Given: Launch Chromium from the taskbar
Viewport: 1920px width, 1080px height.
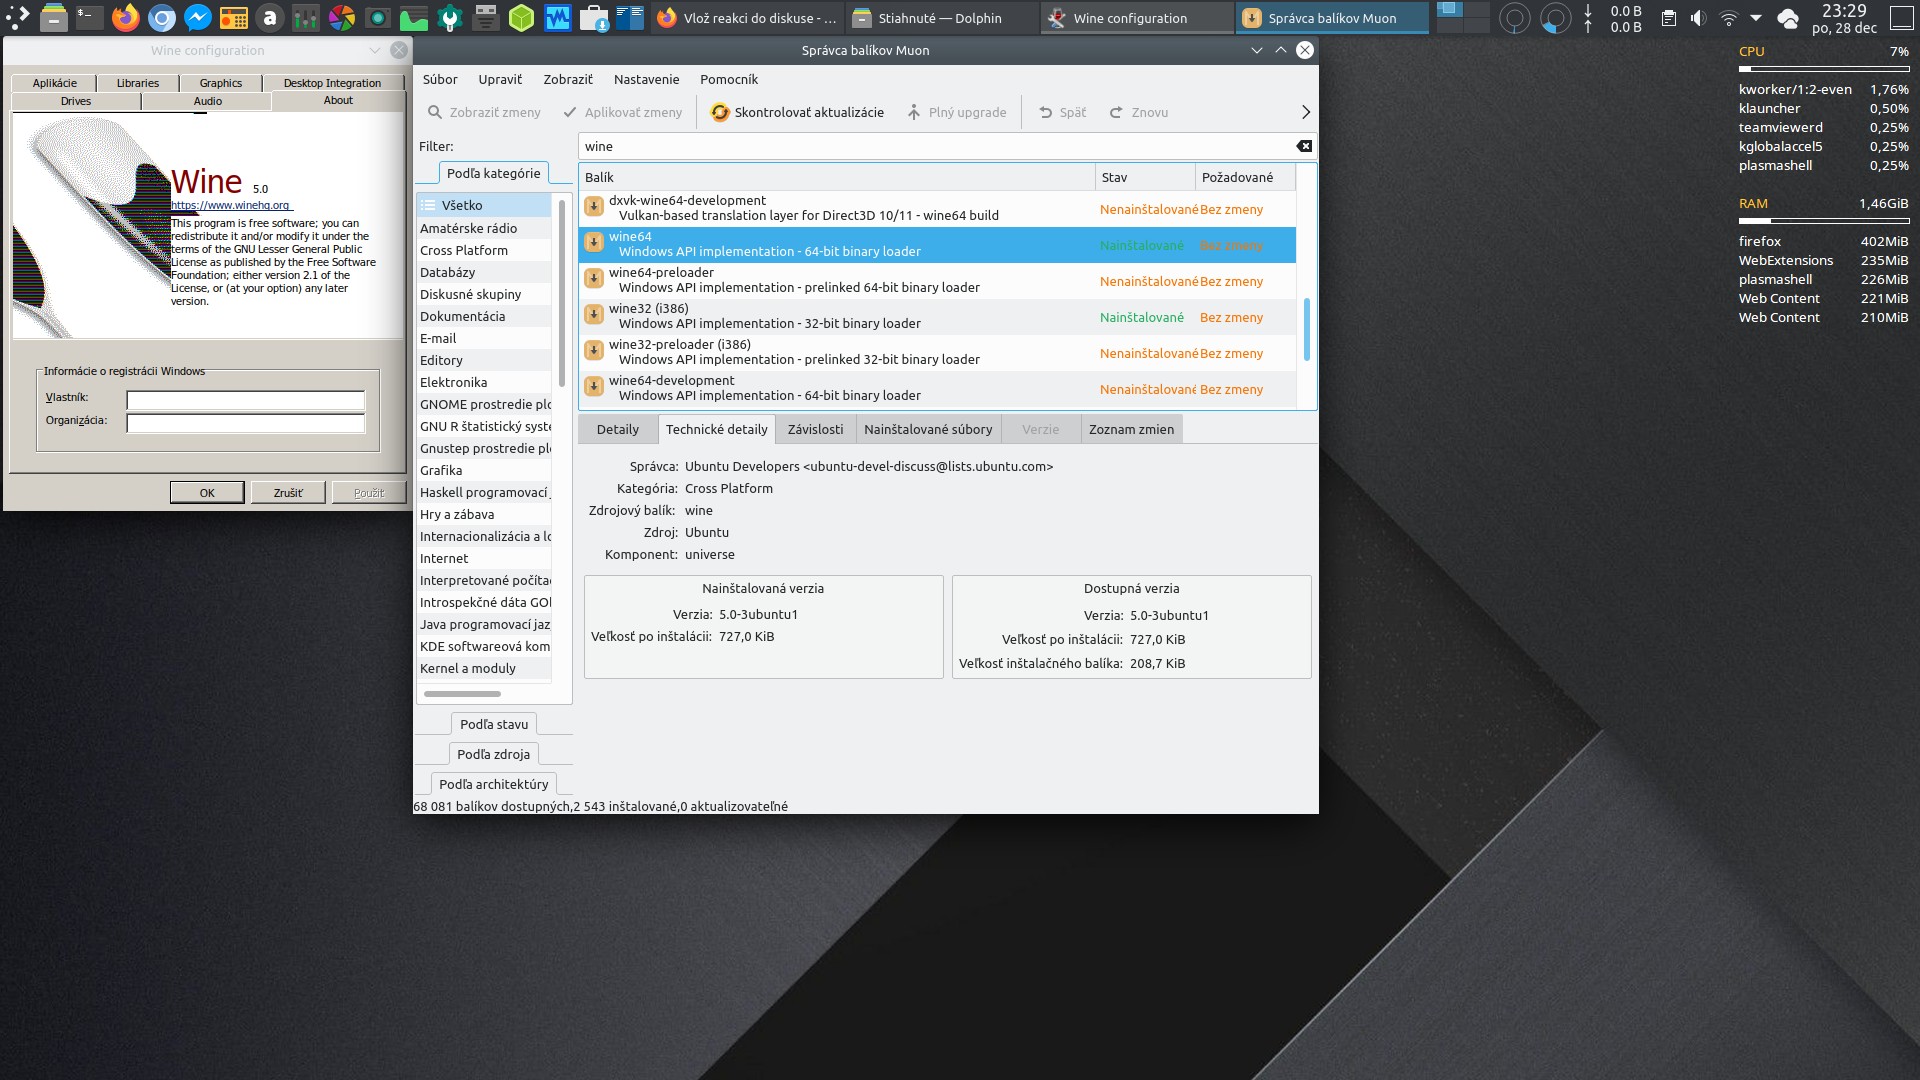Looking at the screenshot, I should [162, 18].
